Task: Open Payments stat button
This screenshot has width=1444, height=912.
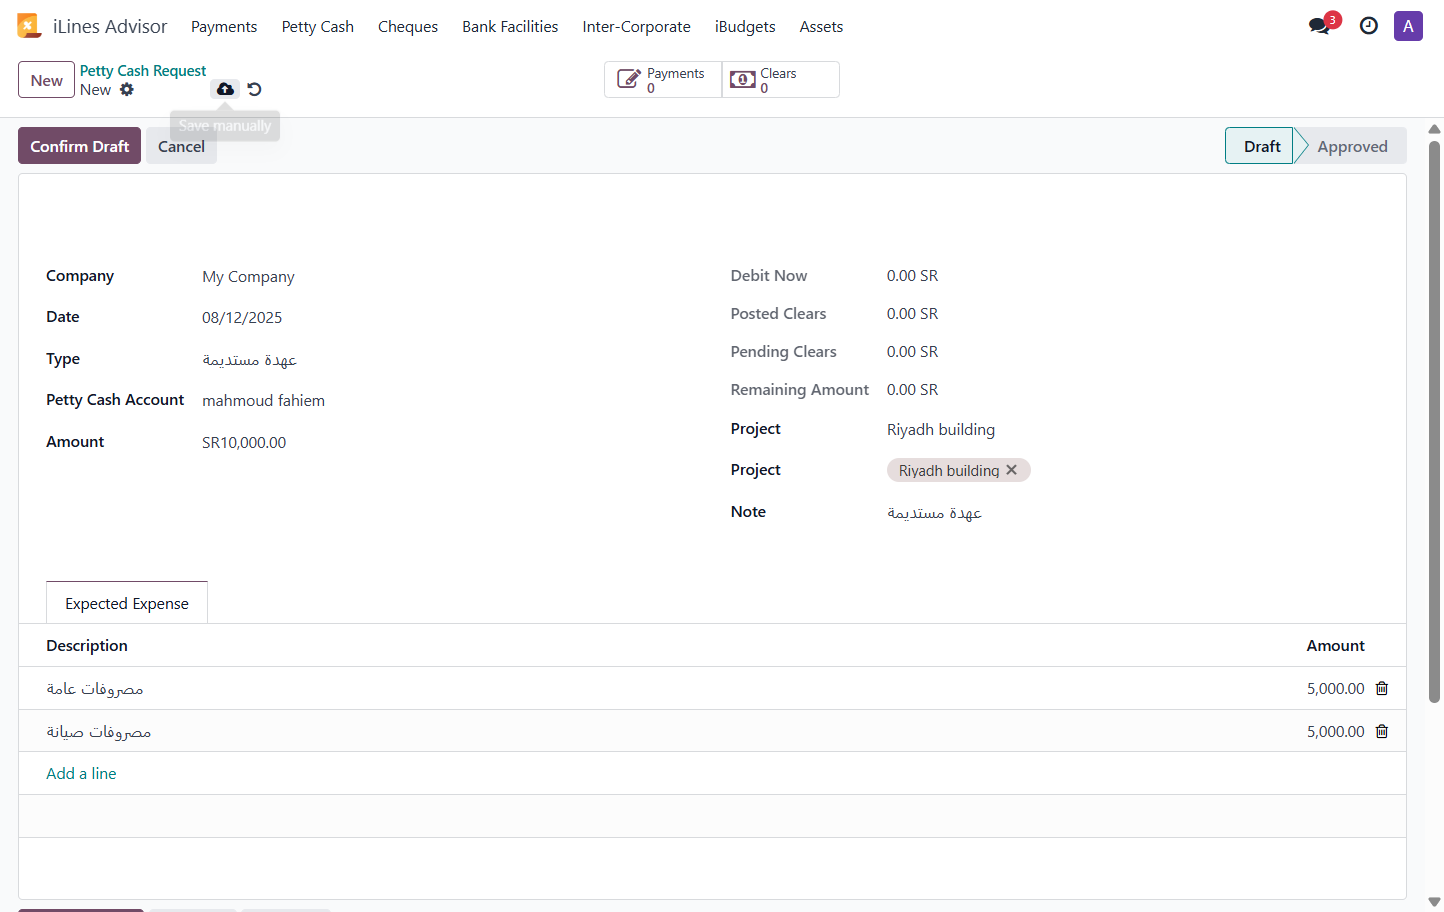Action: point(663,80)
